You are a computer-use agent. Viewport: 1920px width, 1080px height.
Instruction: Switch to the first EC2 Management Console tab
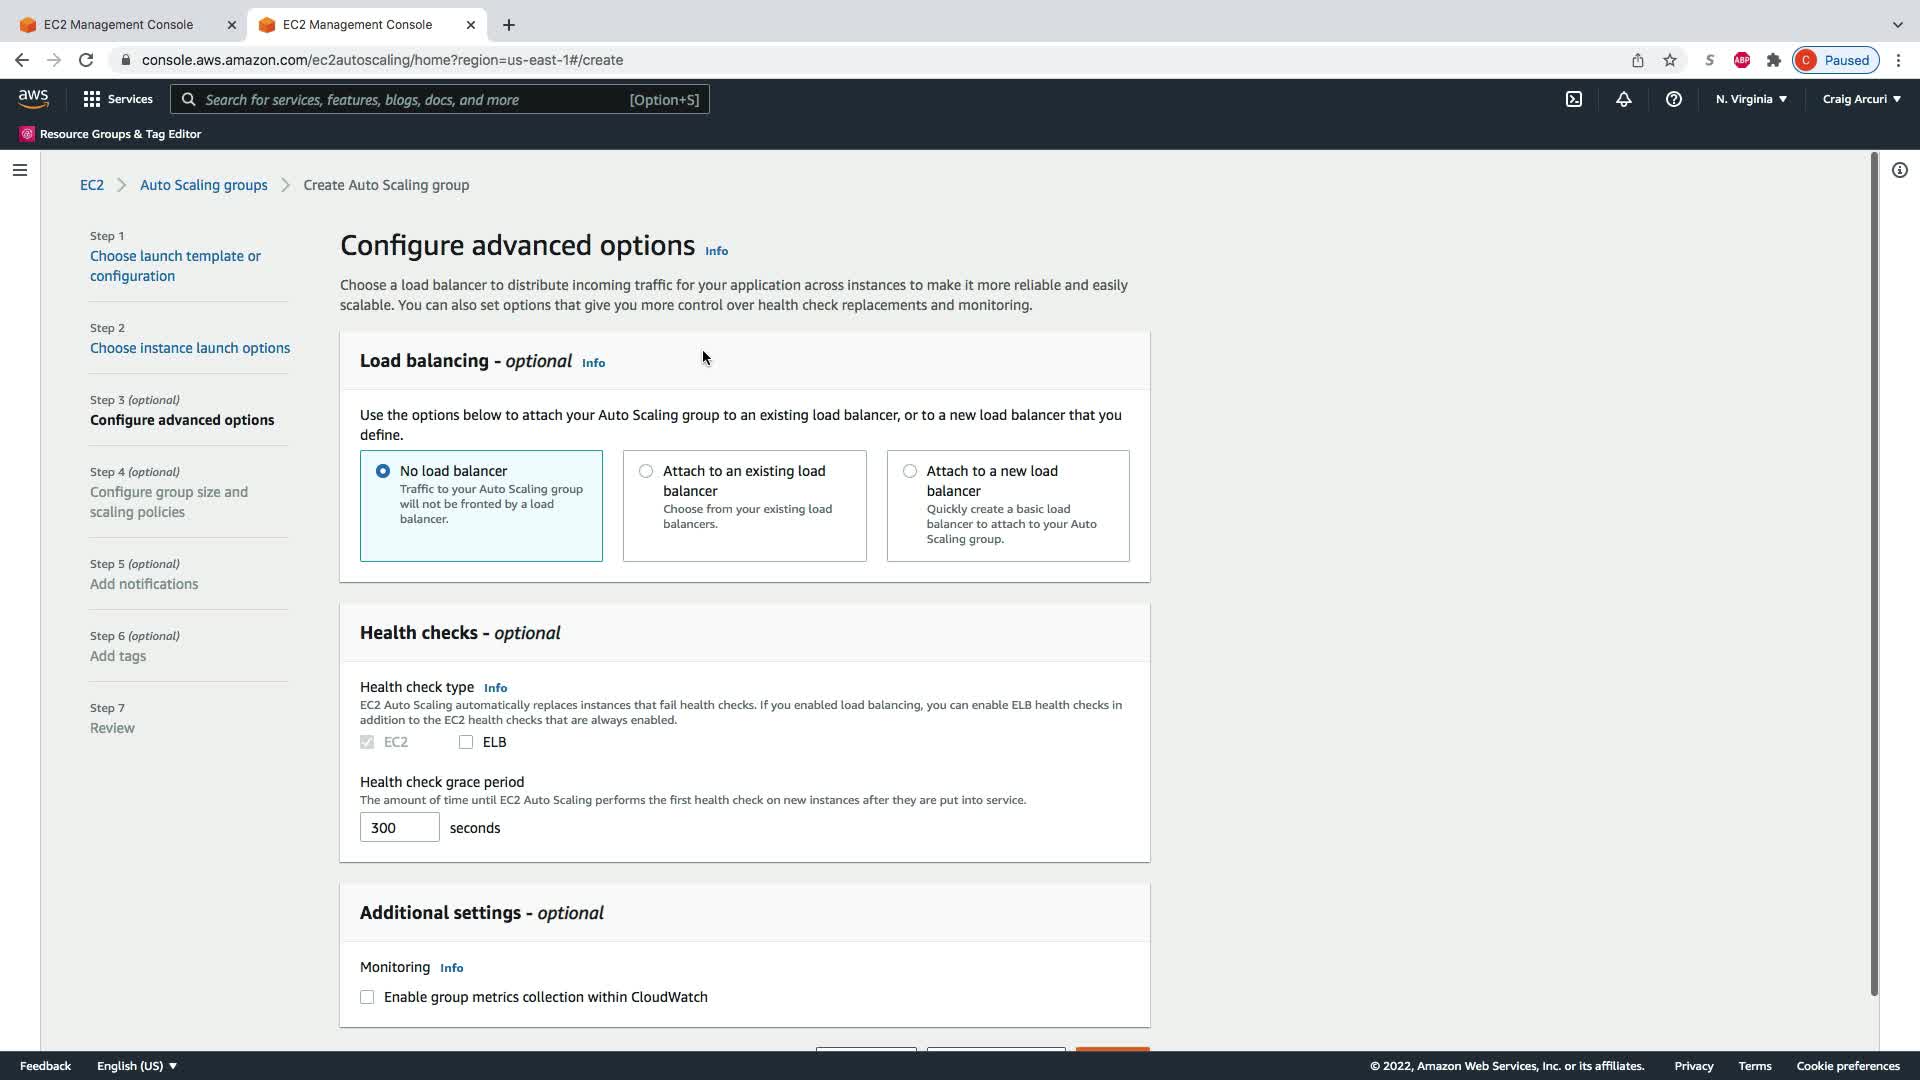click(118, 24)
